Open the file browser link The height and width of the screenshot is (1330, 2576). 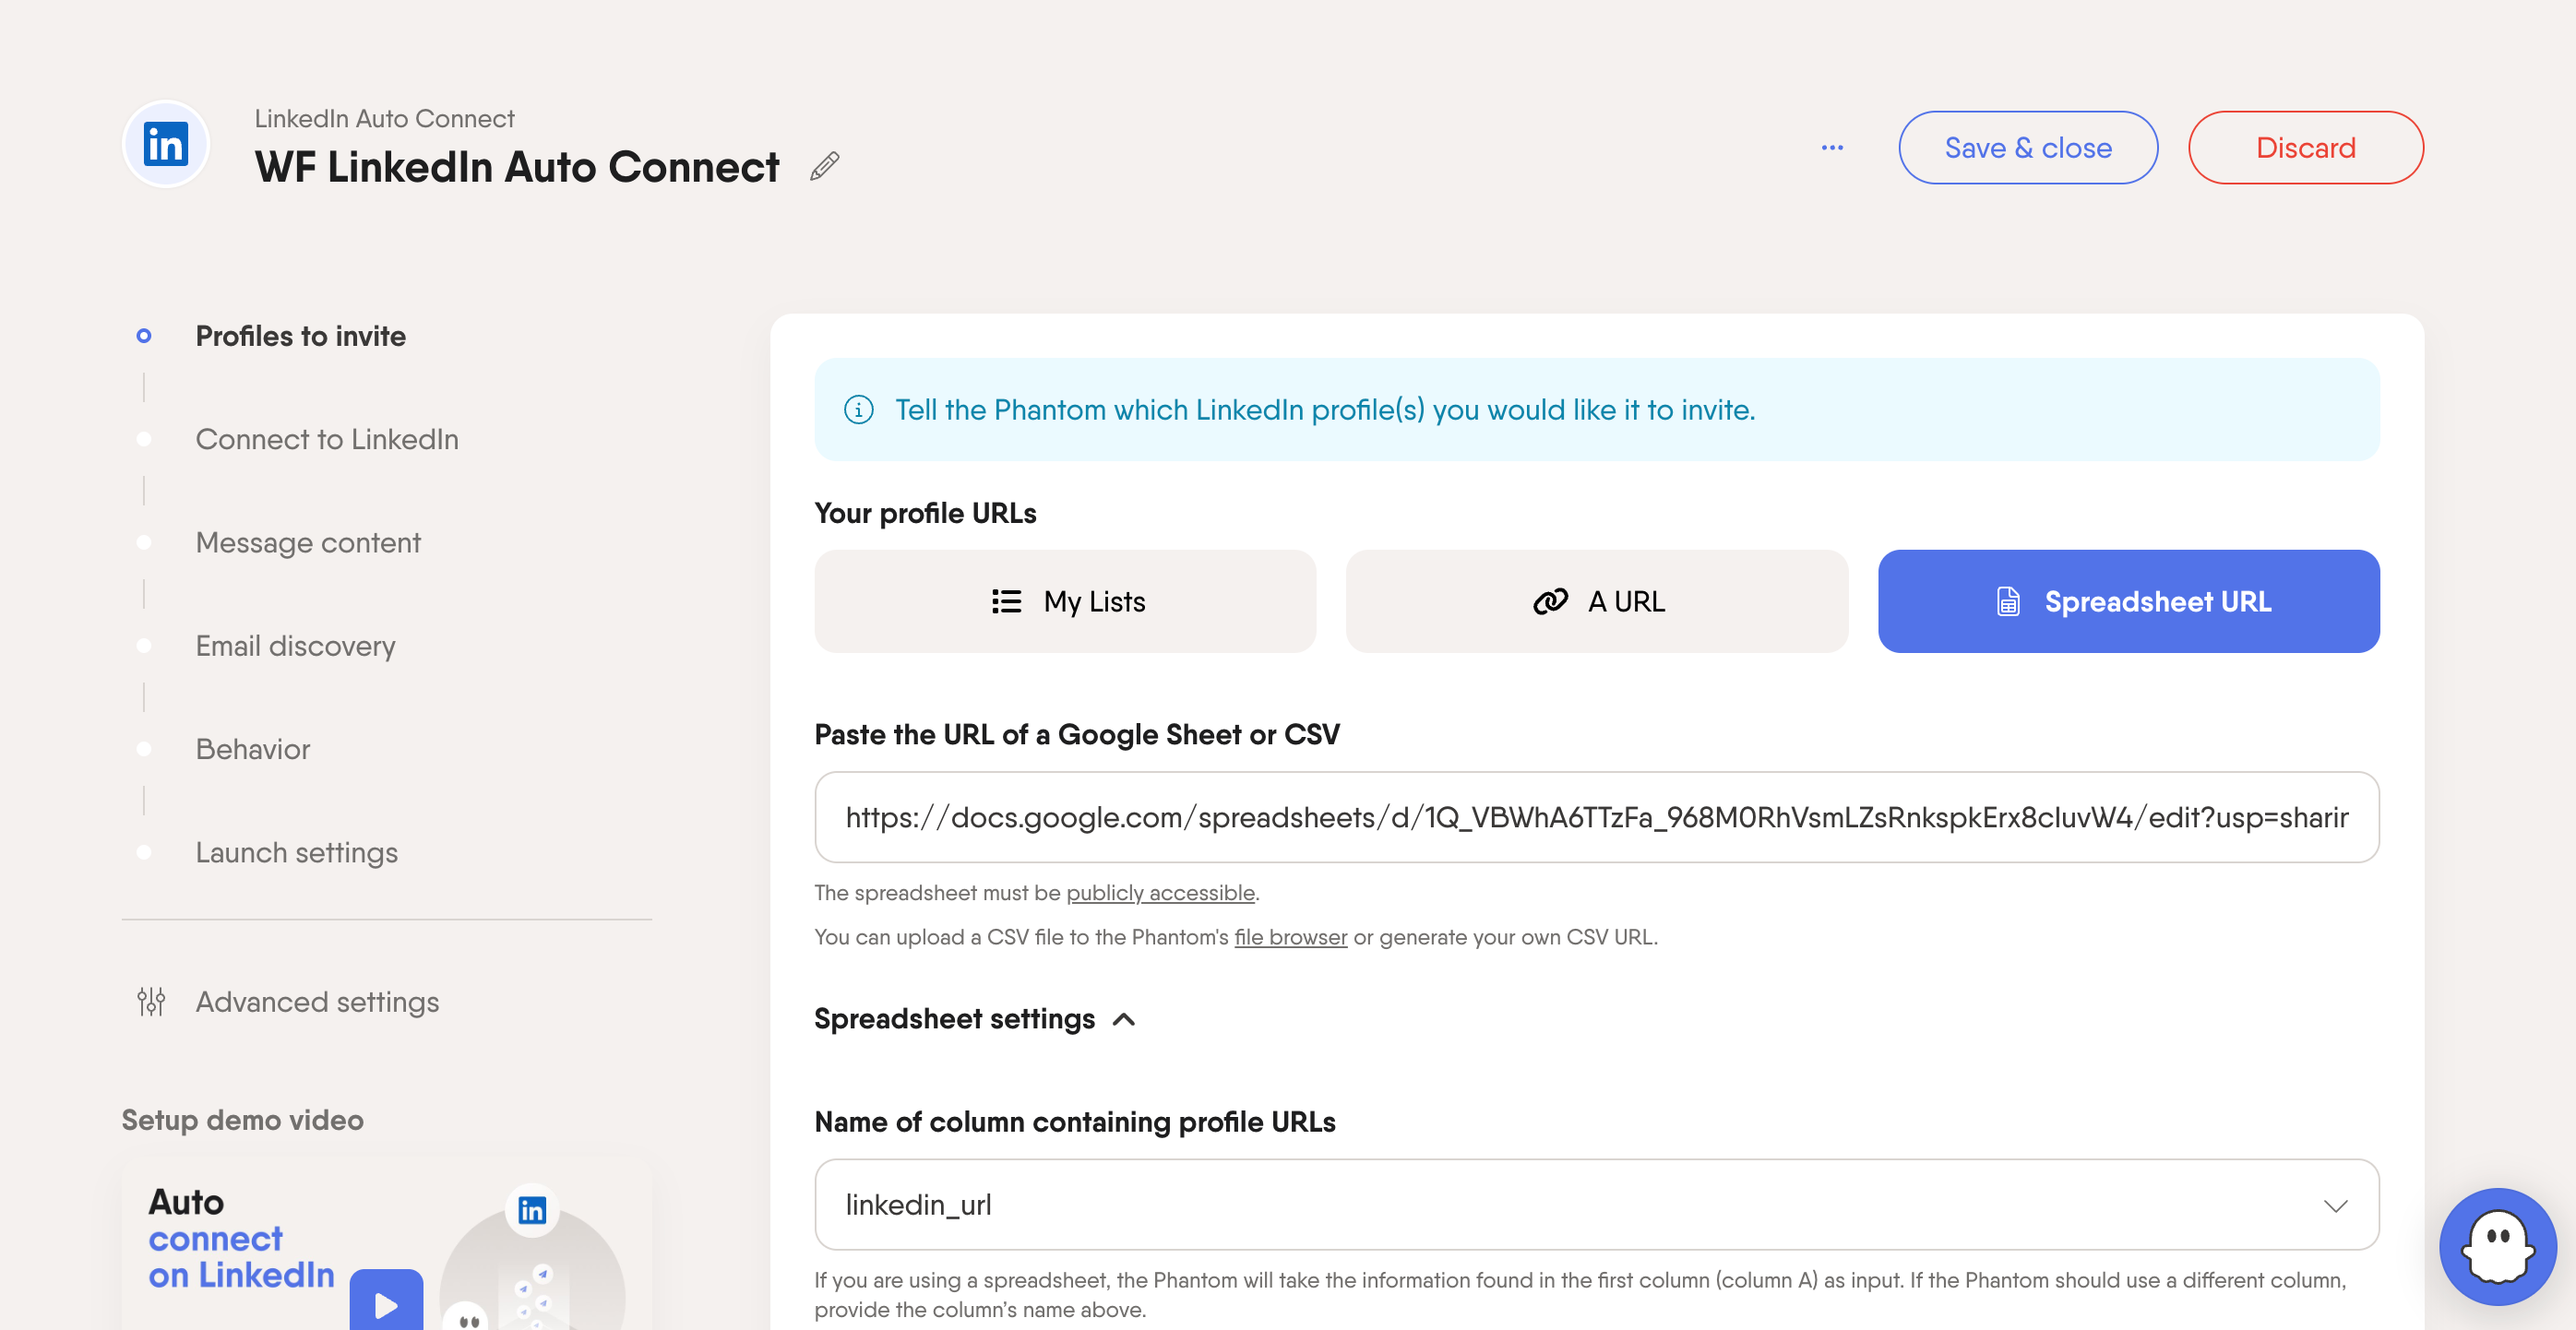tap(1290, 937)
